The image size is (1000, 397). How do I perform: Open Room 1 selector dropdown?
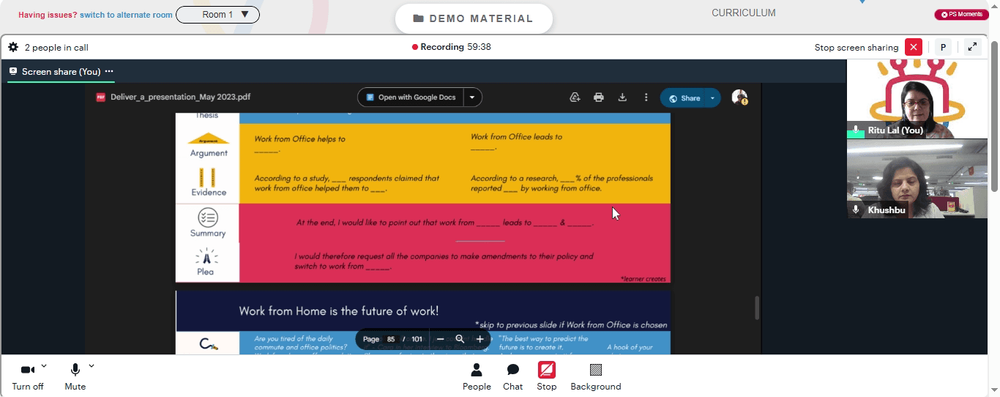click(217, 15)
